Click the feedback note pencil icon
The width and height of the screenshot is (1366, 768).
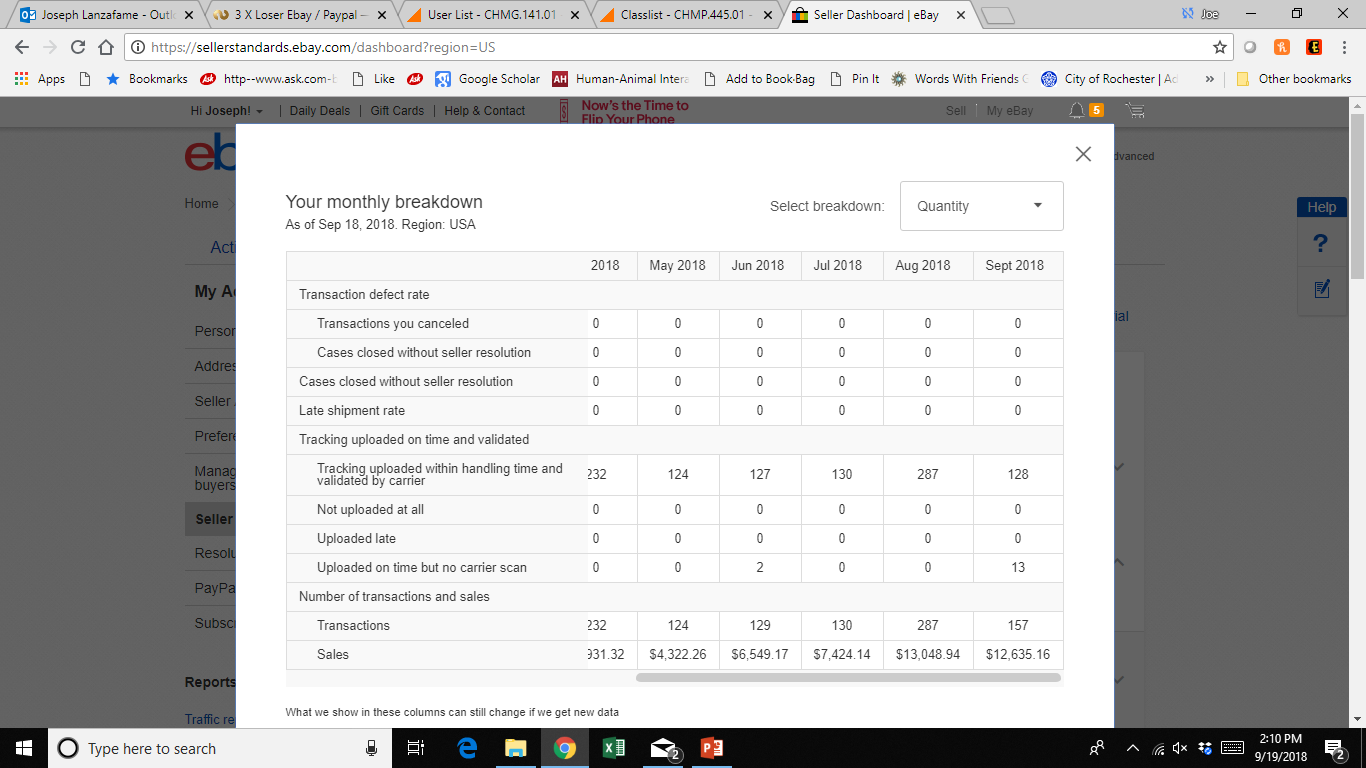(1321, 289)
